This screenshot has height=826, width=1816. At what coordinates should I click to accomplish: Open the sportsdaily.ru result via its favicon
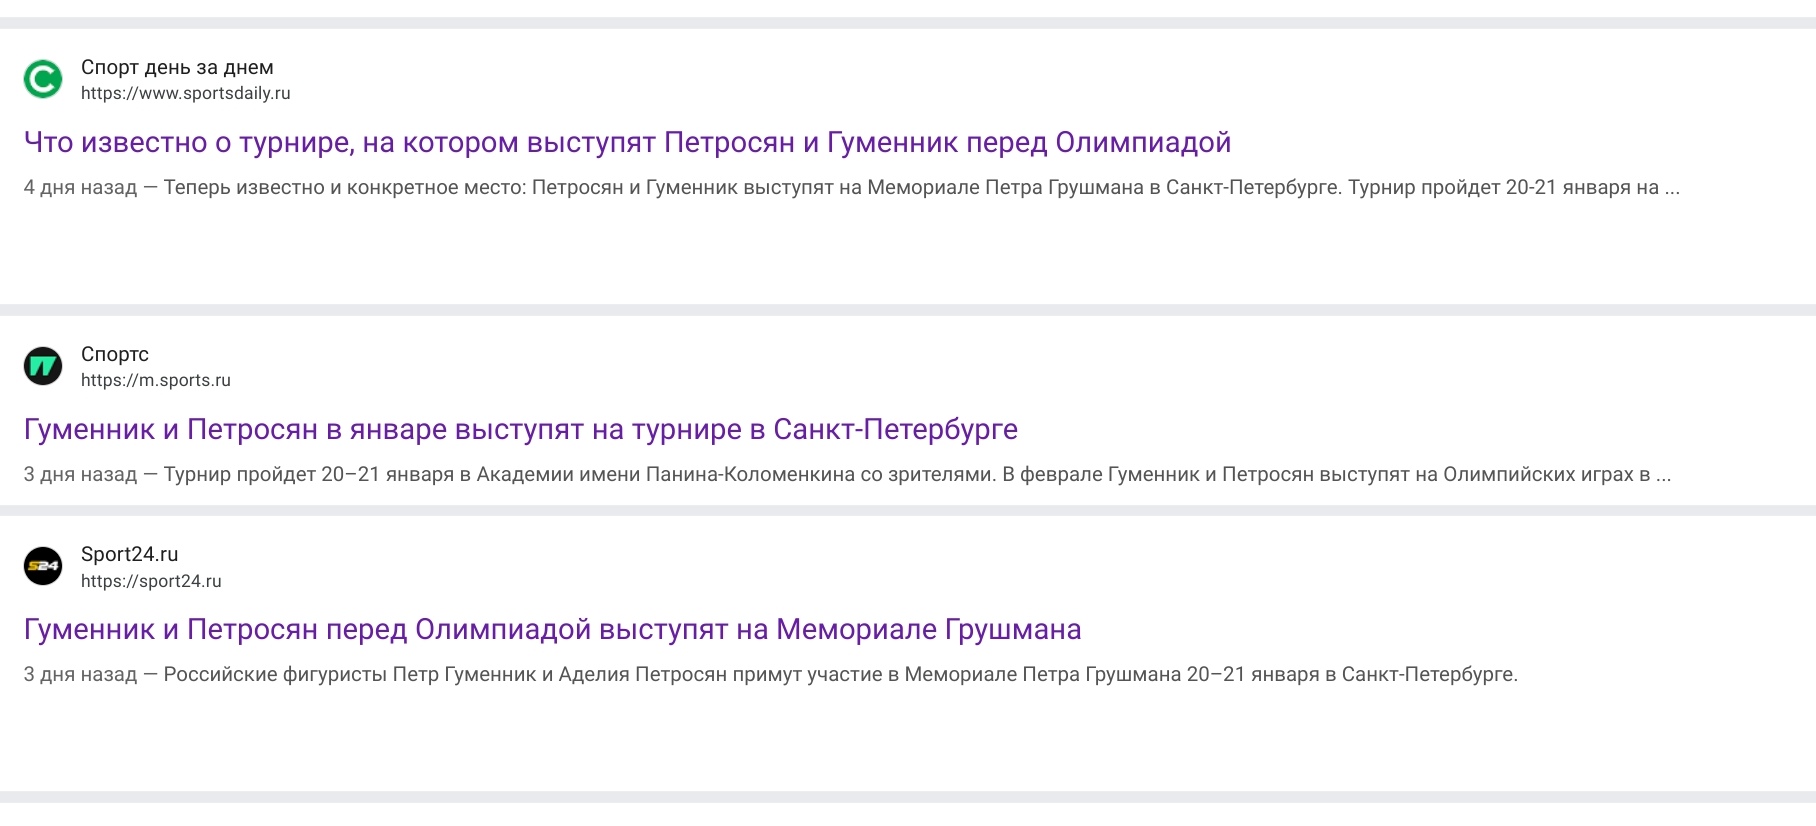point(42,78)
